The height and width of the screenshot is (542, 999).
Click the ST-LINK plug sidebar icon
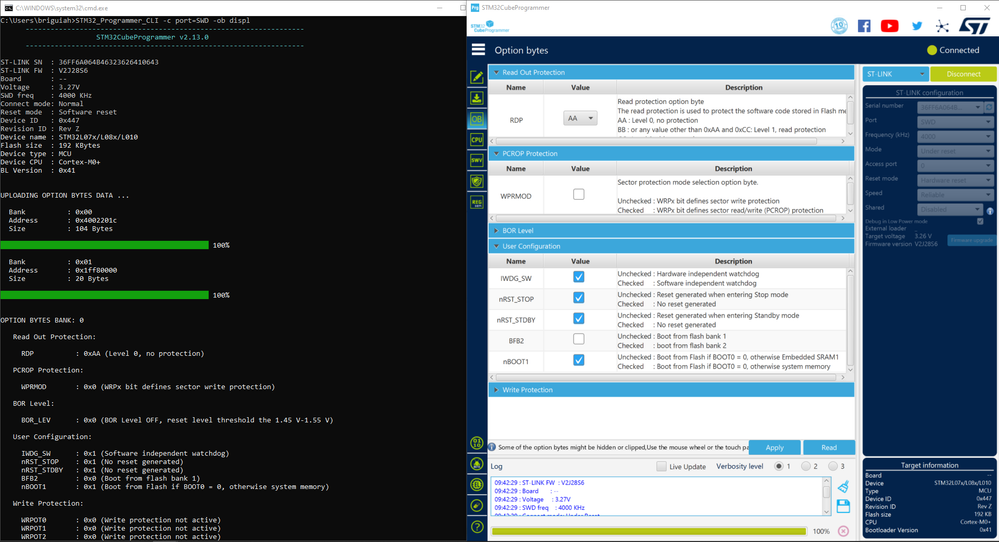click(477, 506)
